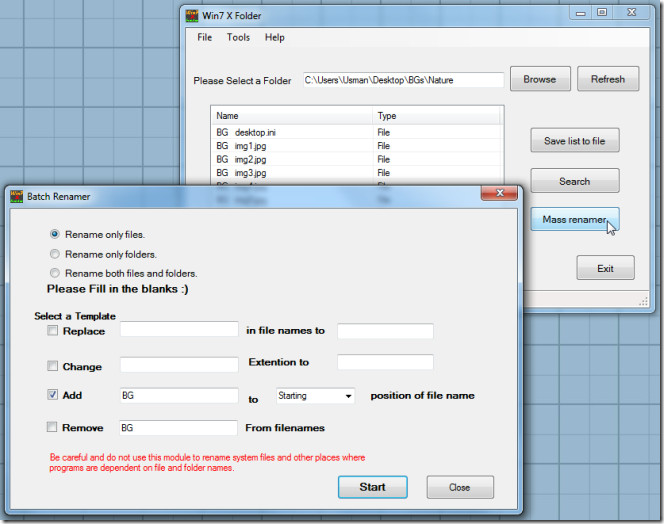Uncheck the Add template checkbox

(x=52, y=395)
